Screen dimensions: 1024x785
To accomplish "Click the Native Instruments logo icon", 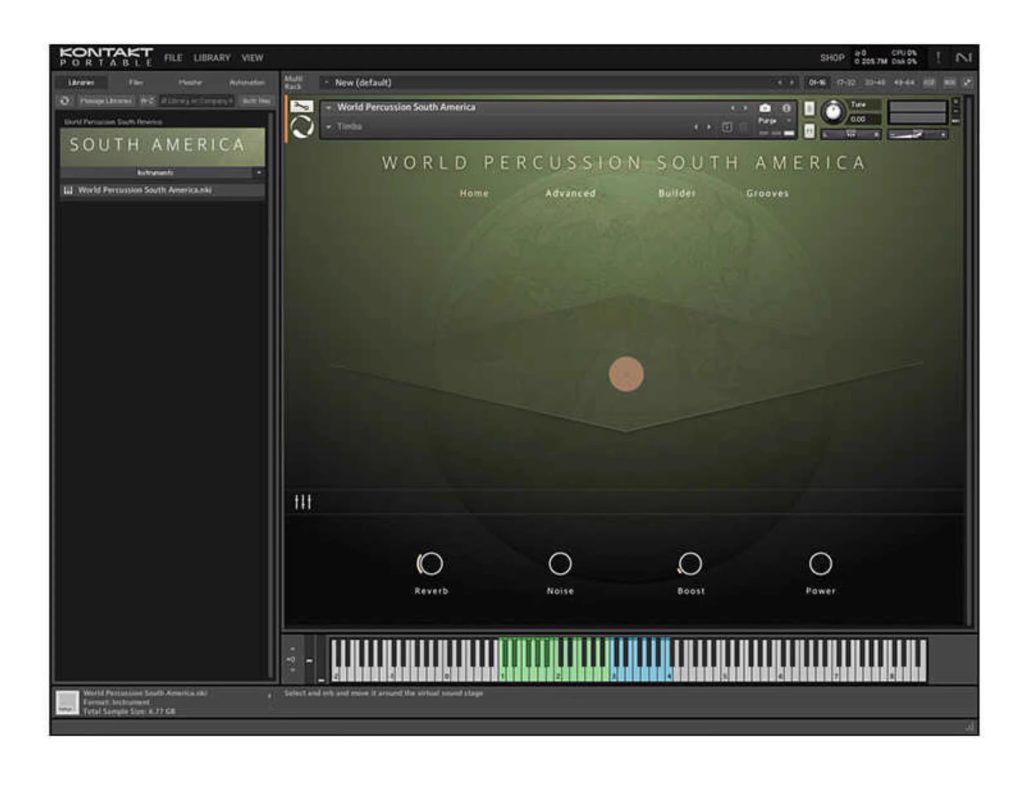I will click(x=963, y=58).
